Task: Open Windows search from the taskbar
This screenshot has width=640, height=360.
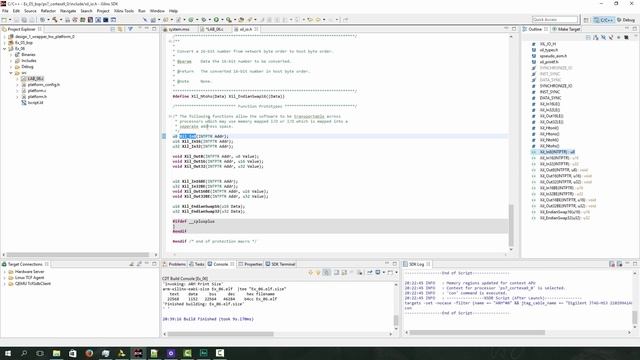Action: pos(24,353)
